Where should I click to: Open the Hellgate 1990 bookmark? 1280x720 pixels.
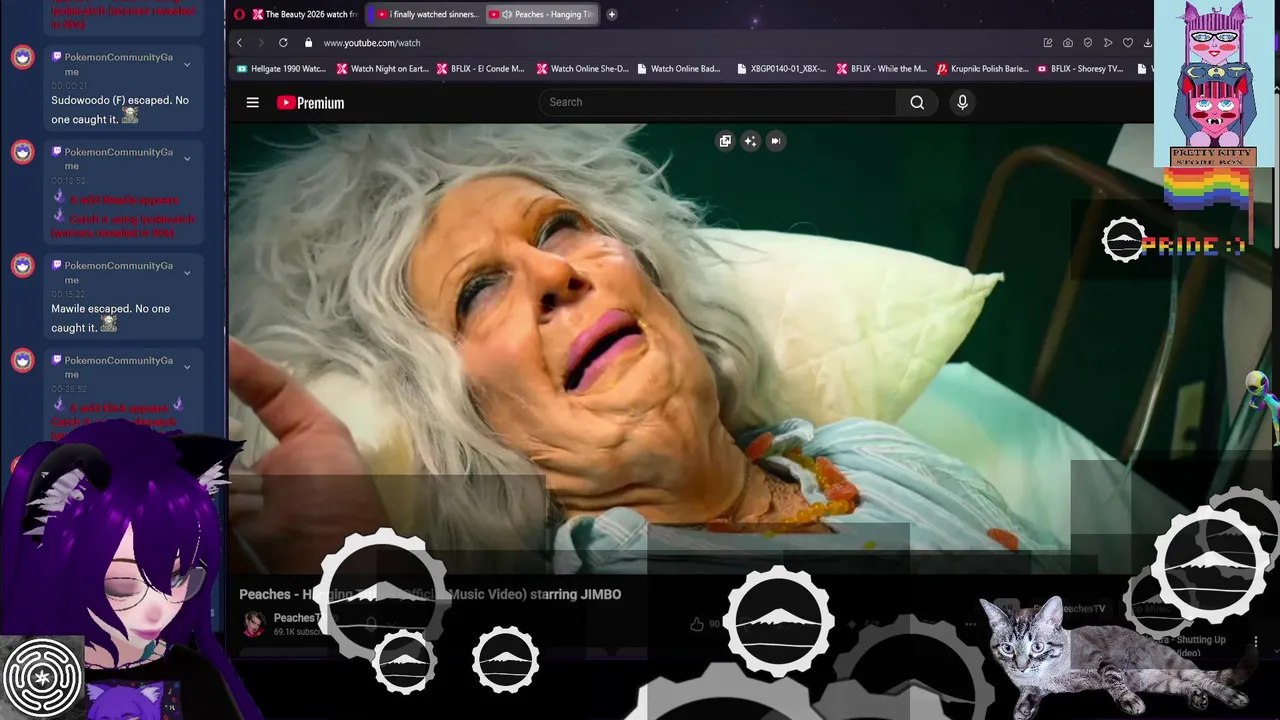tap(281, 69)
